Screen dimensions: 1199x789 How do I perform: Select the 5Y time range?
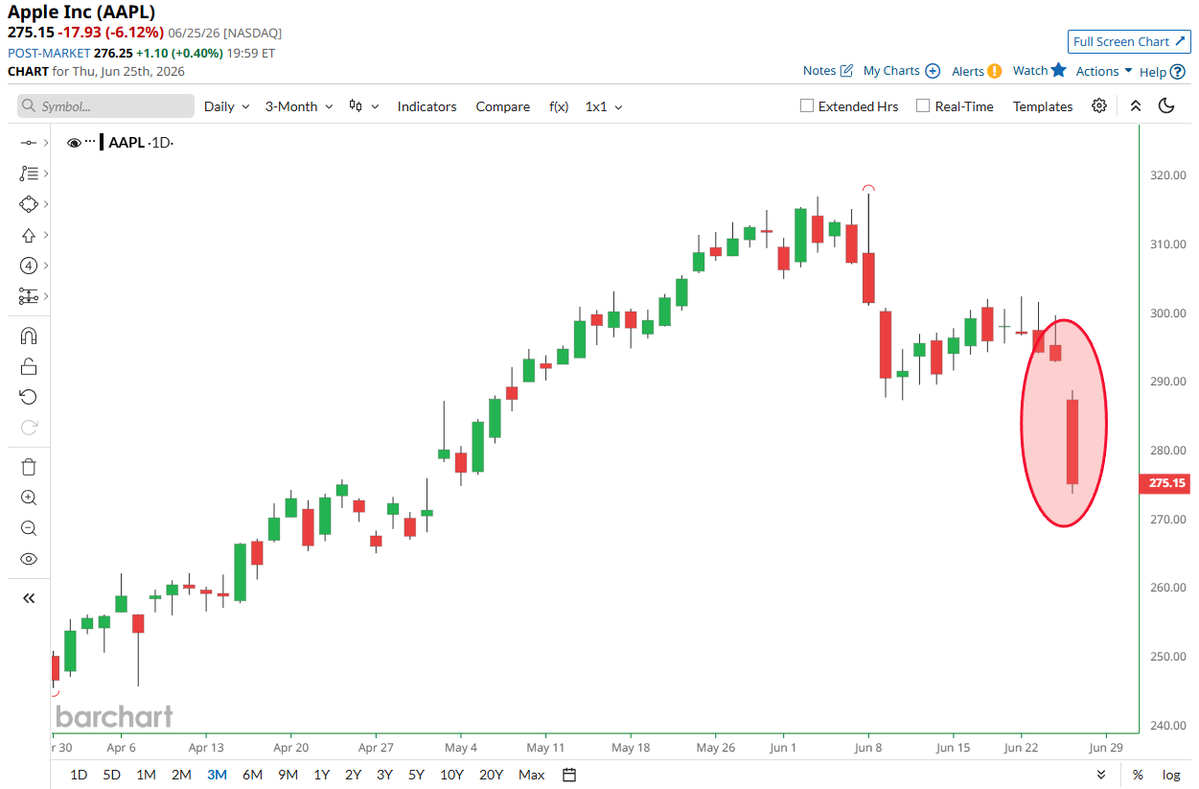[416, 774]
